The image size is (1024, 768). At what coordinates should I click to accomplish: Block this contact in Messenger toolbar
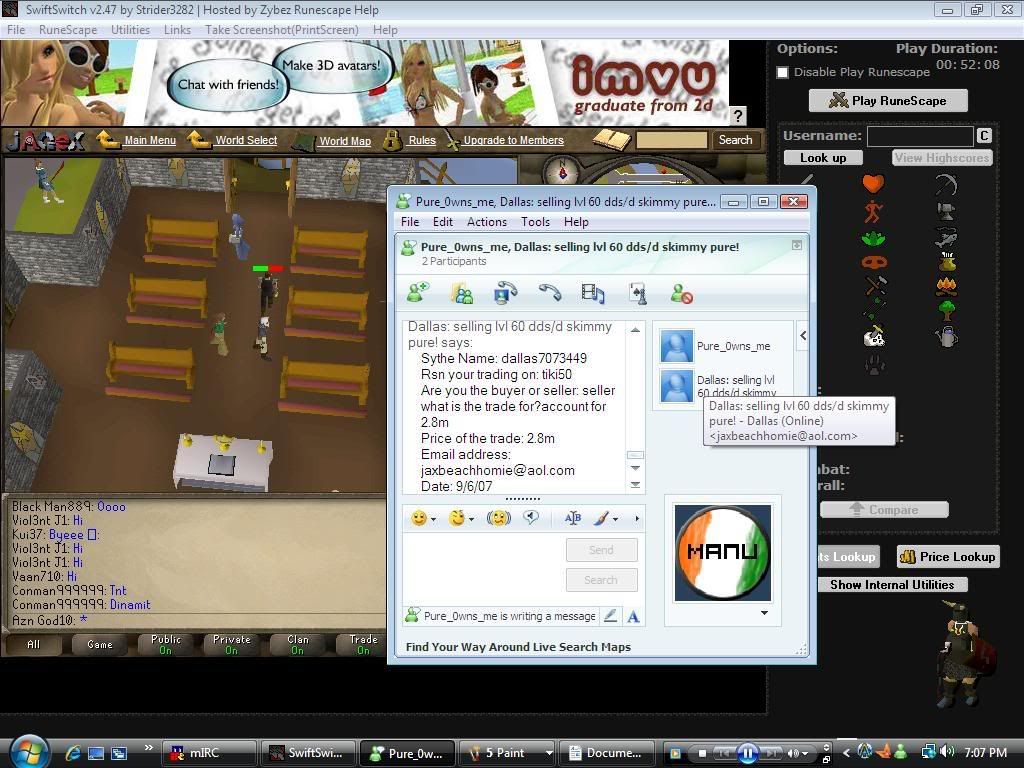coord(681,294)
